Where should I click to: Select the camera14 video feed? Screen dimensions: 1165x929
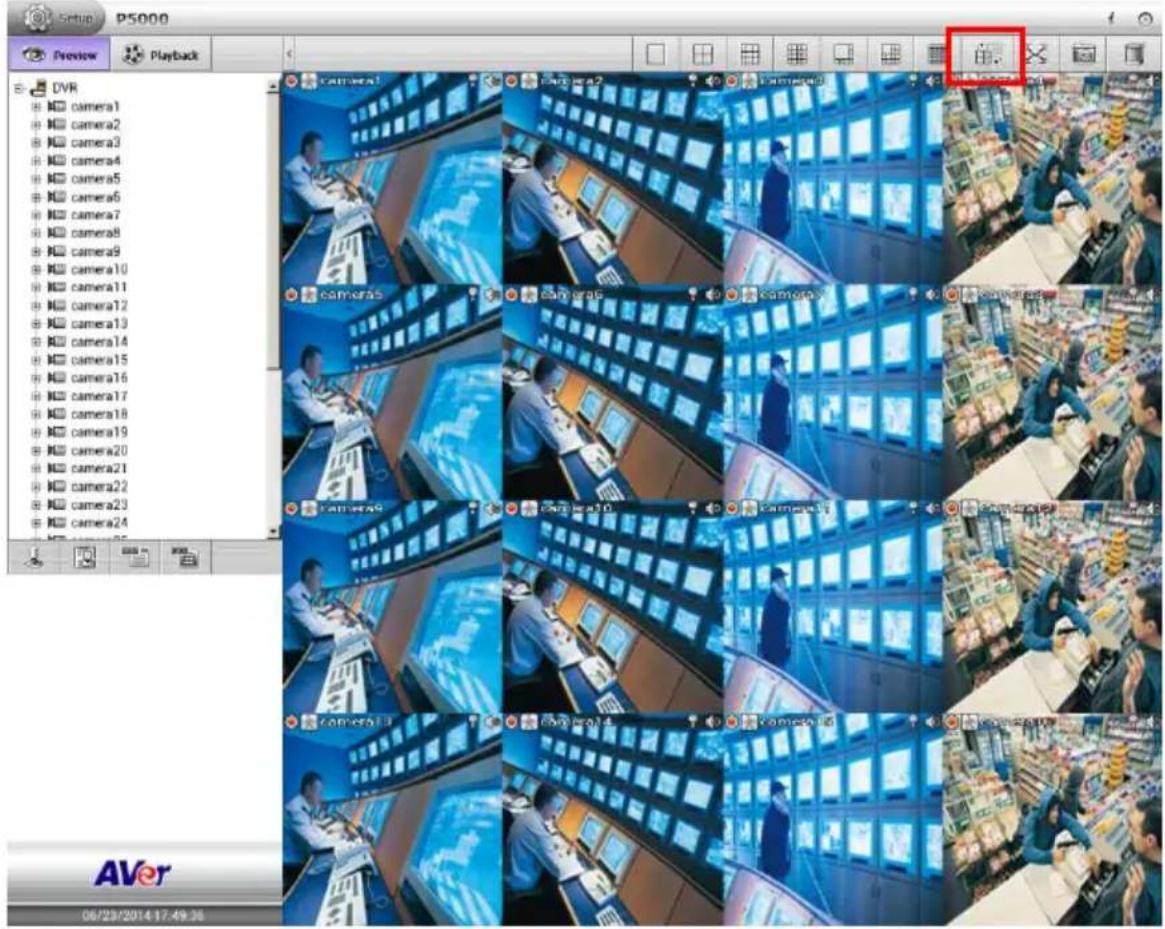613,819
